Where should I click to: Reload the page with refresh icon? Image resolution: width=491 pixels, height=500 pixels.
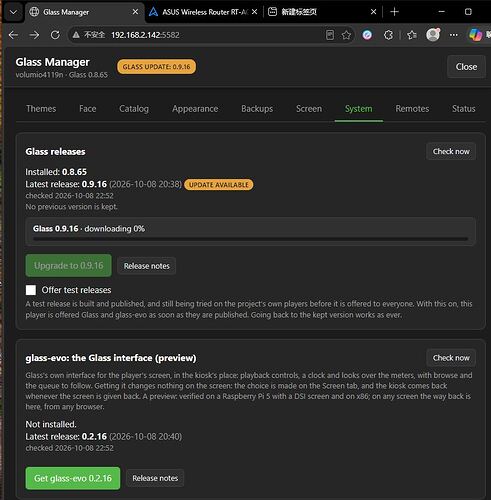tap(55, 35)
